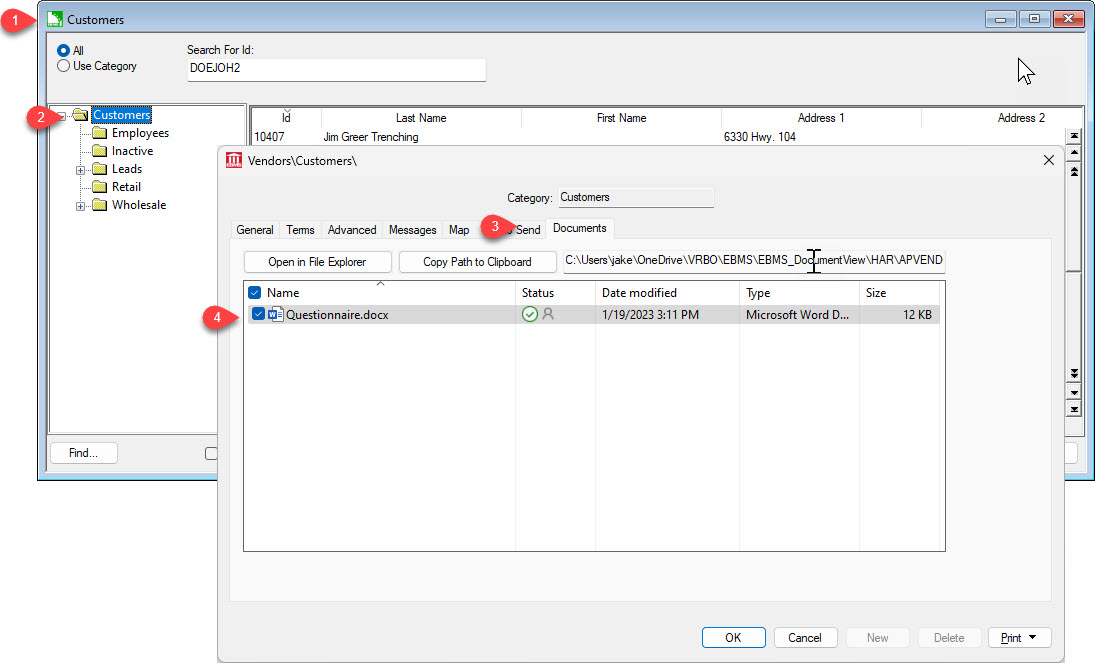This screenshot has width=1095, height=663.
Task: Click the Inactive folder icon in the tree
Action: pyautogui.click(x=102, y=150)
